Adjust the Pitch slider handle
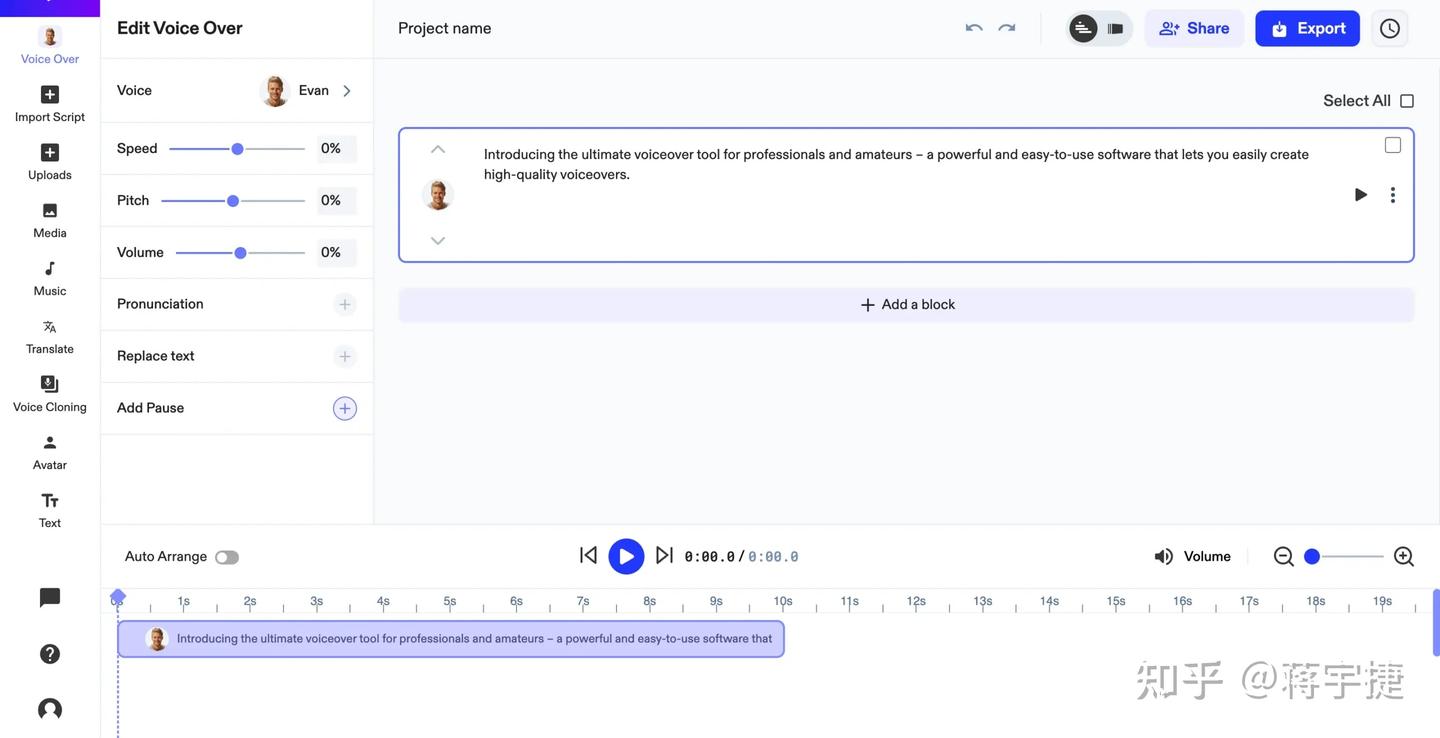 pyautogui.click(x=233, y=201)
